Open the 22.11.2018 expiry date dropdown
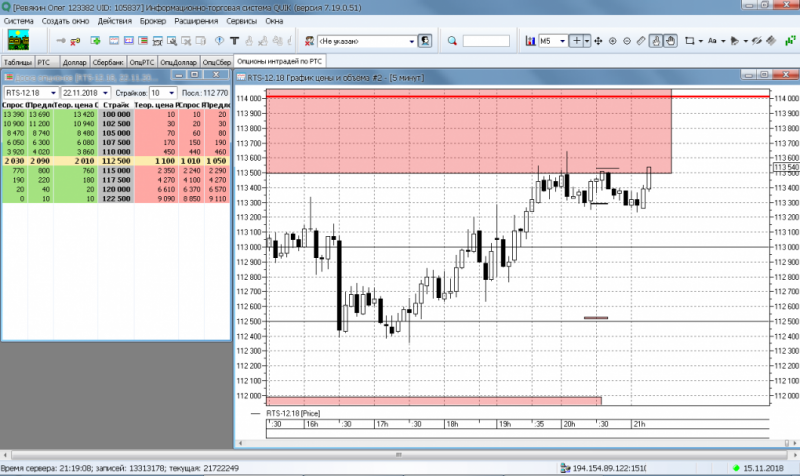 (x=105, y=93)
